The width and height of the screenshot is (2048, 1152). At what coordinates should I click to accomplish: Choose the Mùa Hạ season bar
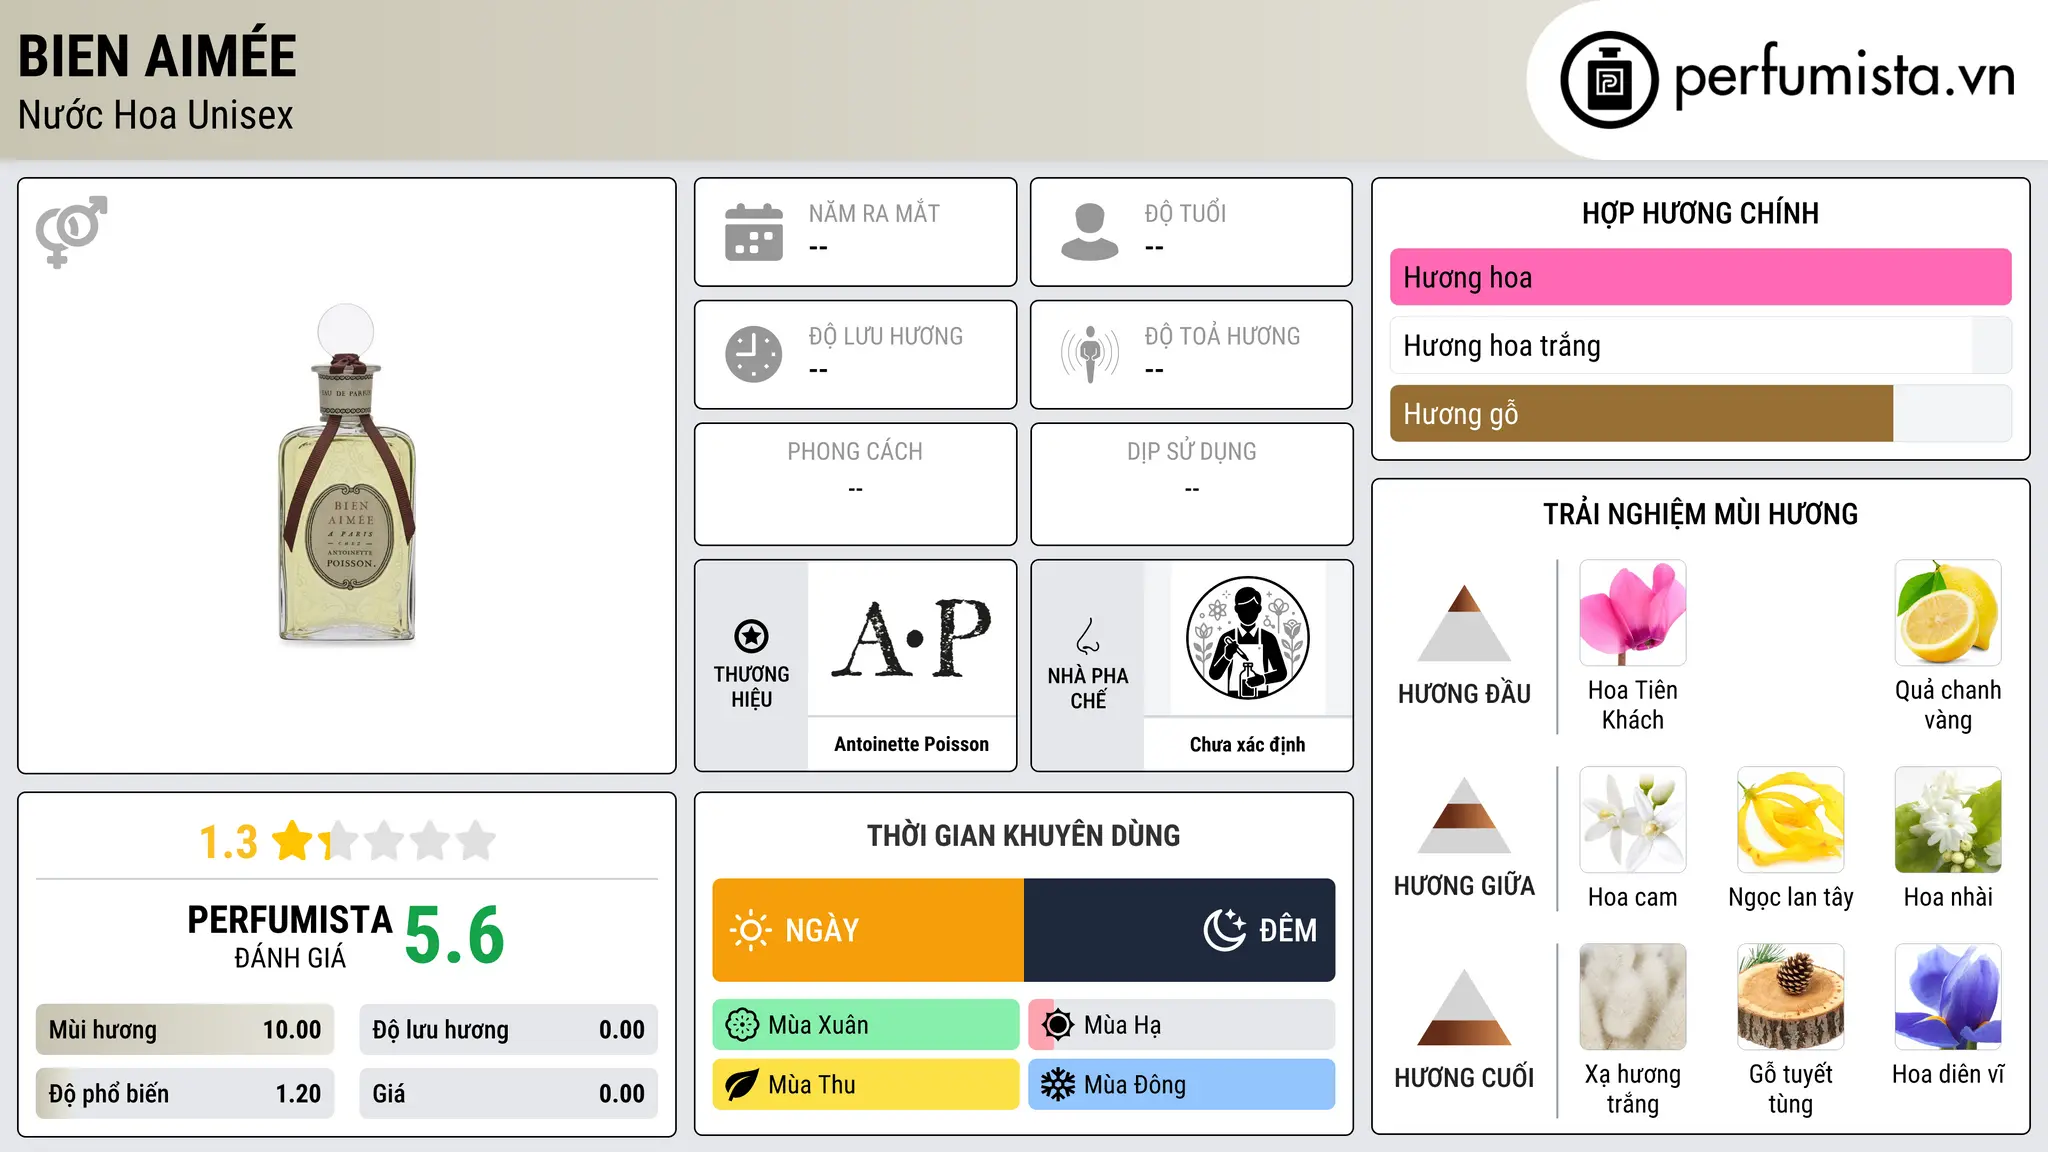coord(1181,1025)
